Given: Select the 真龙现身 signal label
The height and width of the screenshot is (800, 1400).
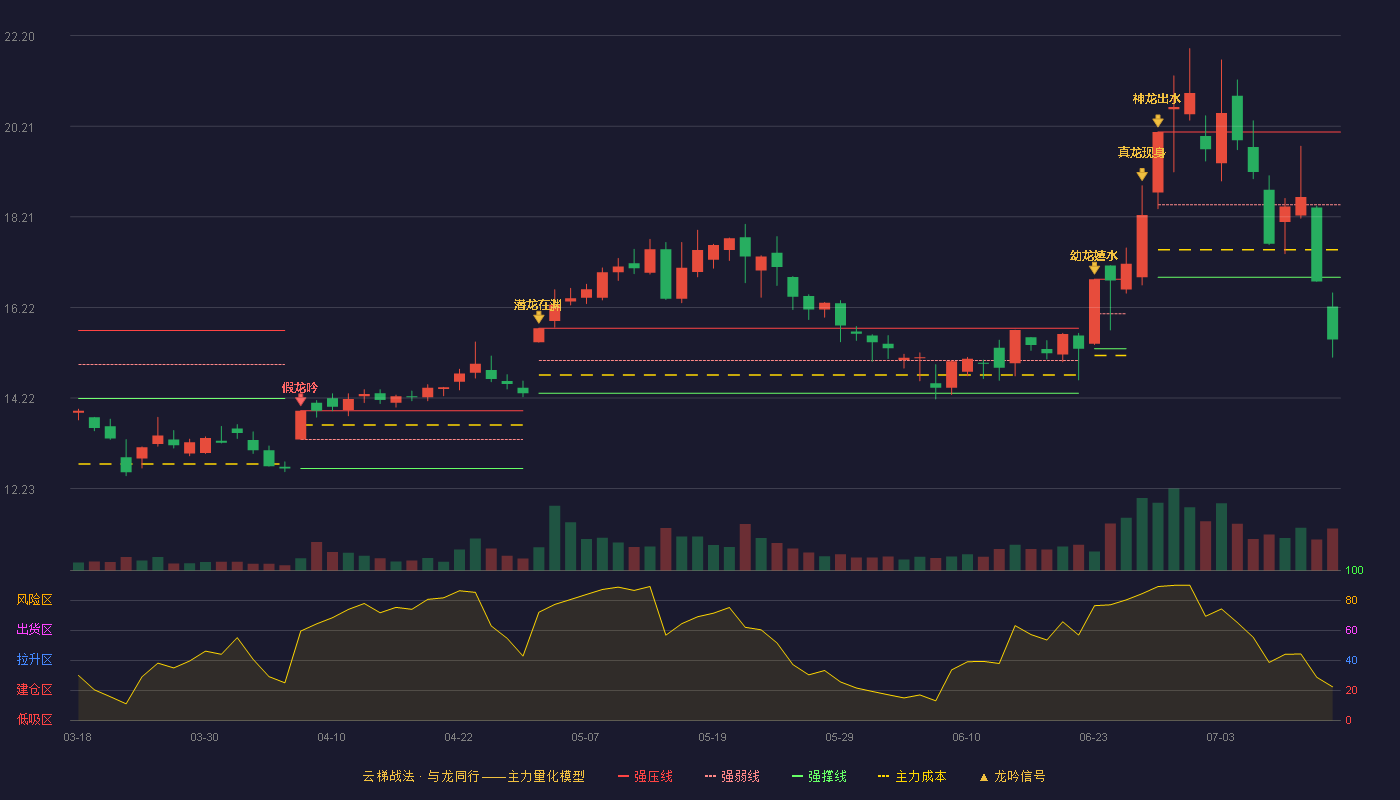Looking at the screenshot, I should coord(1142,152).
